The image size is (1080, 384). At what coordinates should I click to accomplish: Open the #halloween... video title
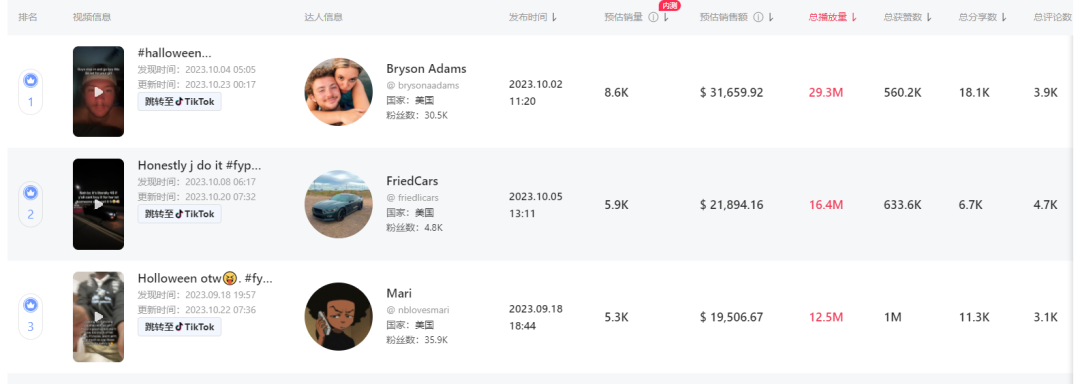pos(174,53)
